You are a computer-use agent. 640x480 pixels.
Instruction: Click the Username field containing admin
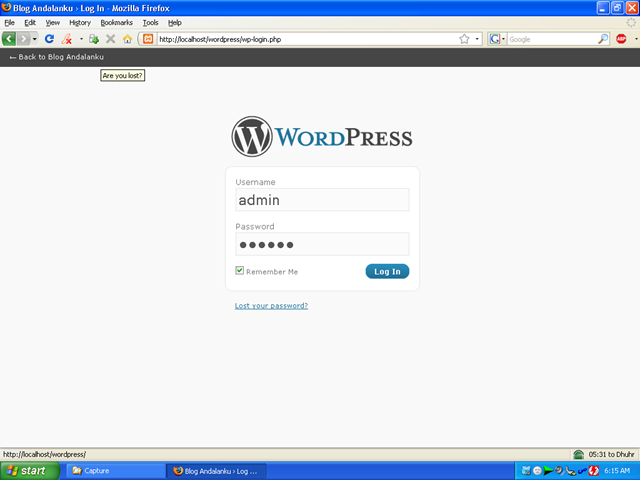[x=322, y=200]
